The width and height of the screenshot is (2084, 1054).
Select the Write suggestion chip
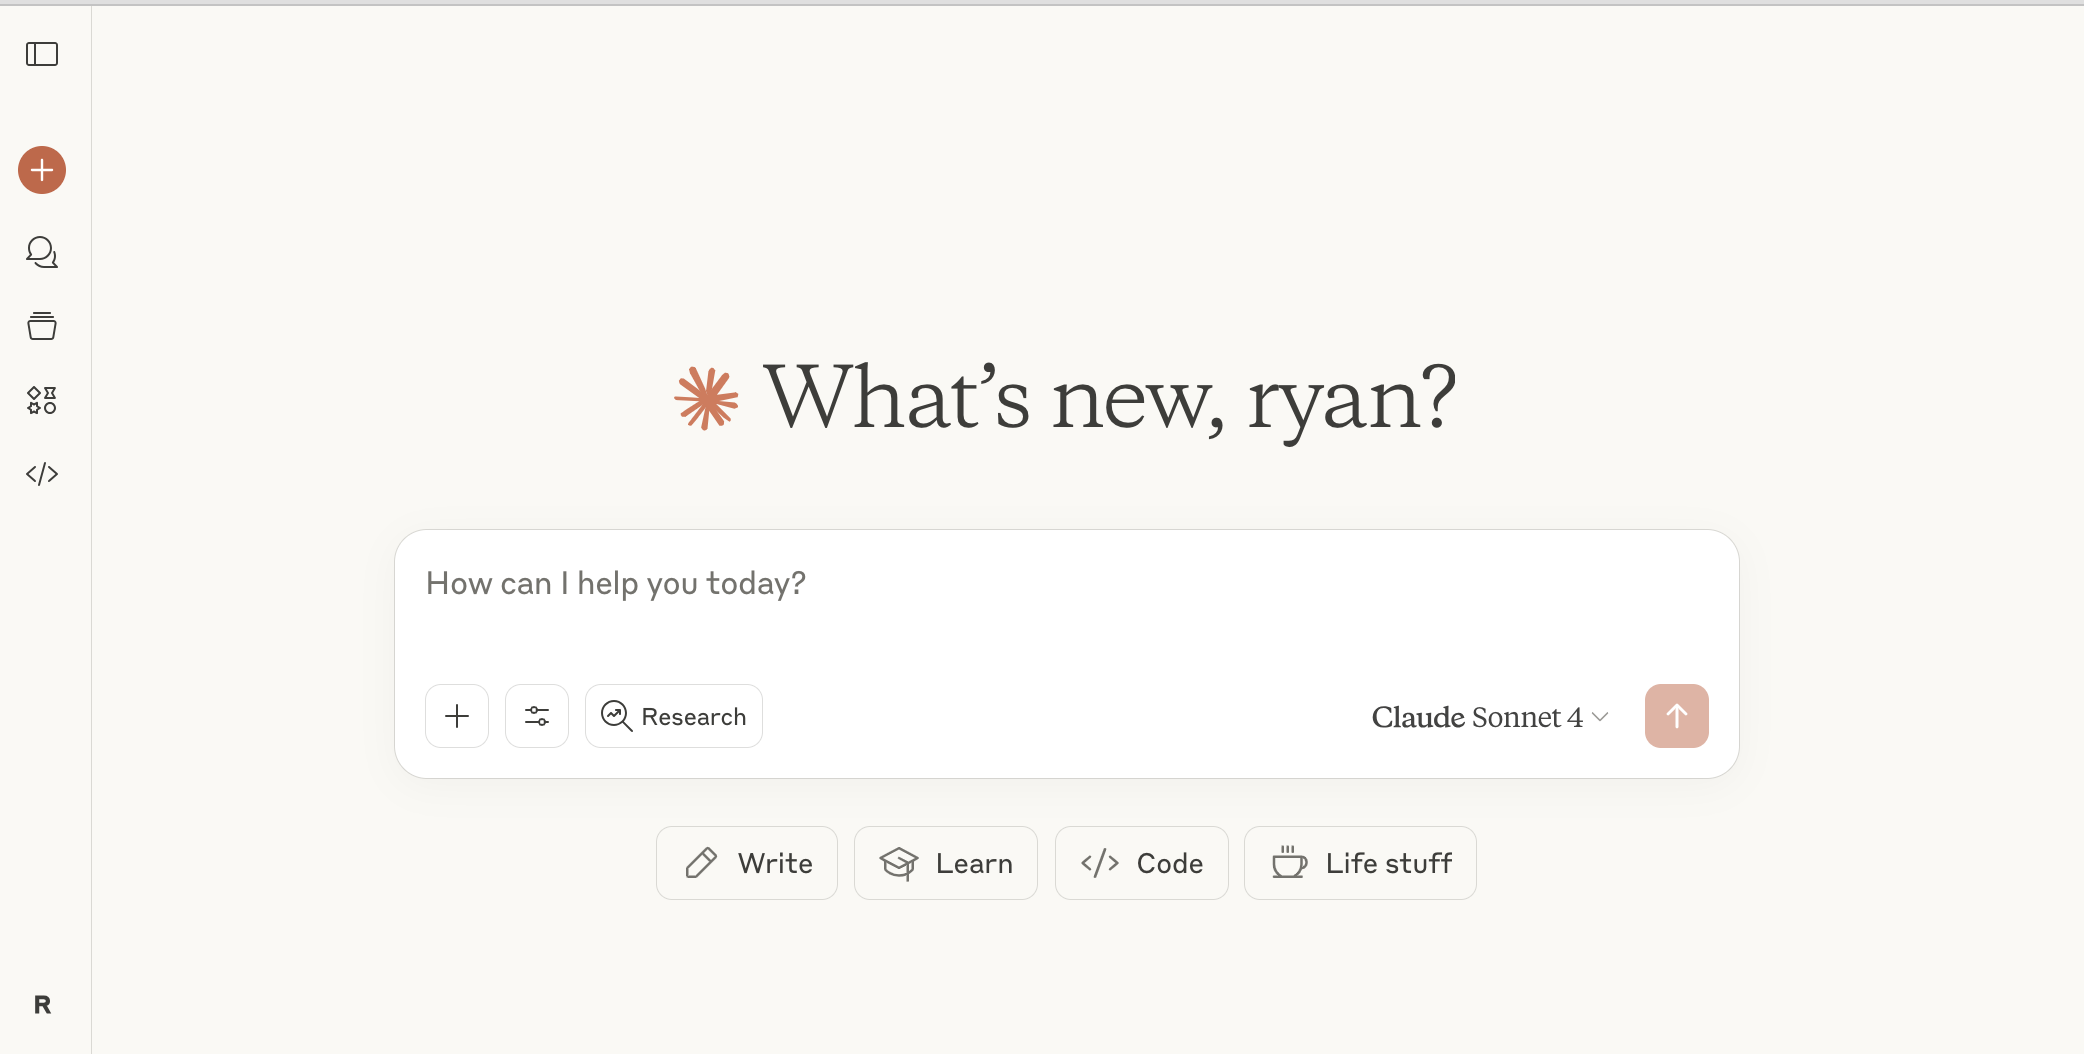point(747,863)
